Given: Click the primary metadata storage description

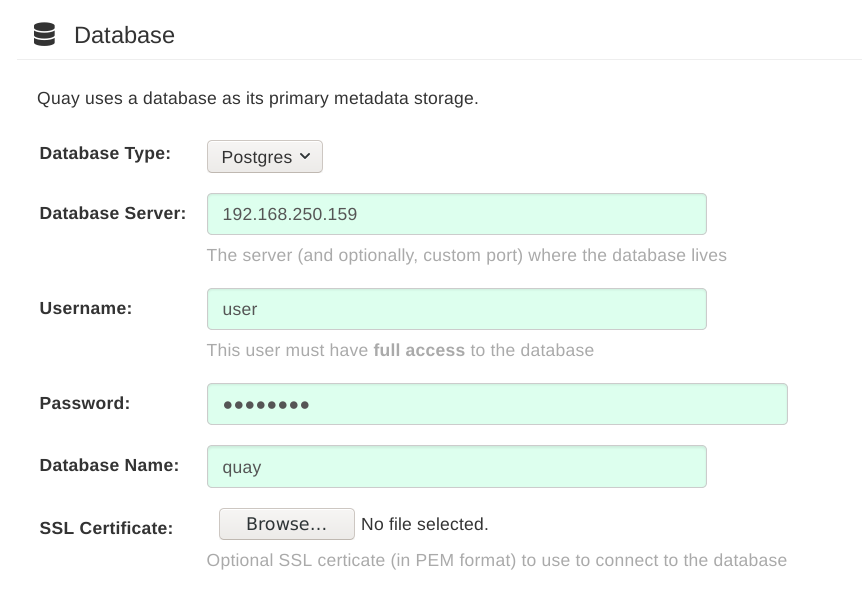Looking at the screenshot, I should (258, 98).
